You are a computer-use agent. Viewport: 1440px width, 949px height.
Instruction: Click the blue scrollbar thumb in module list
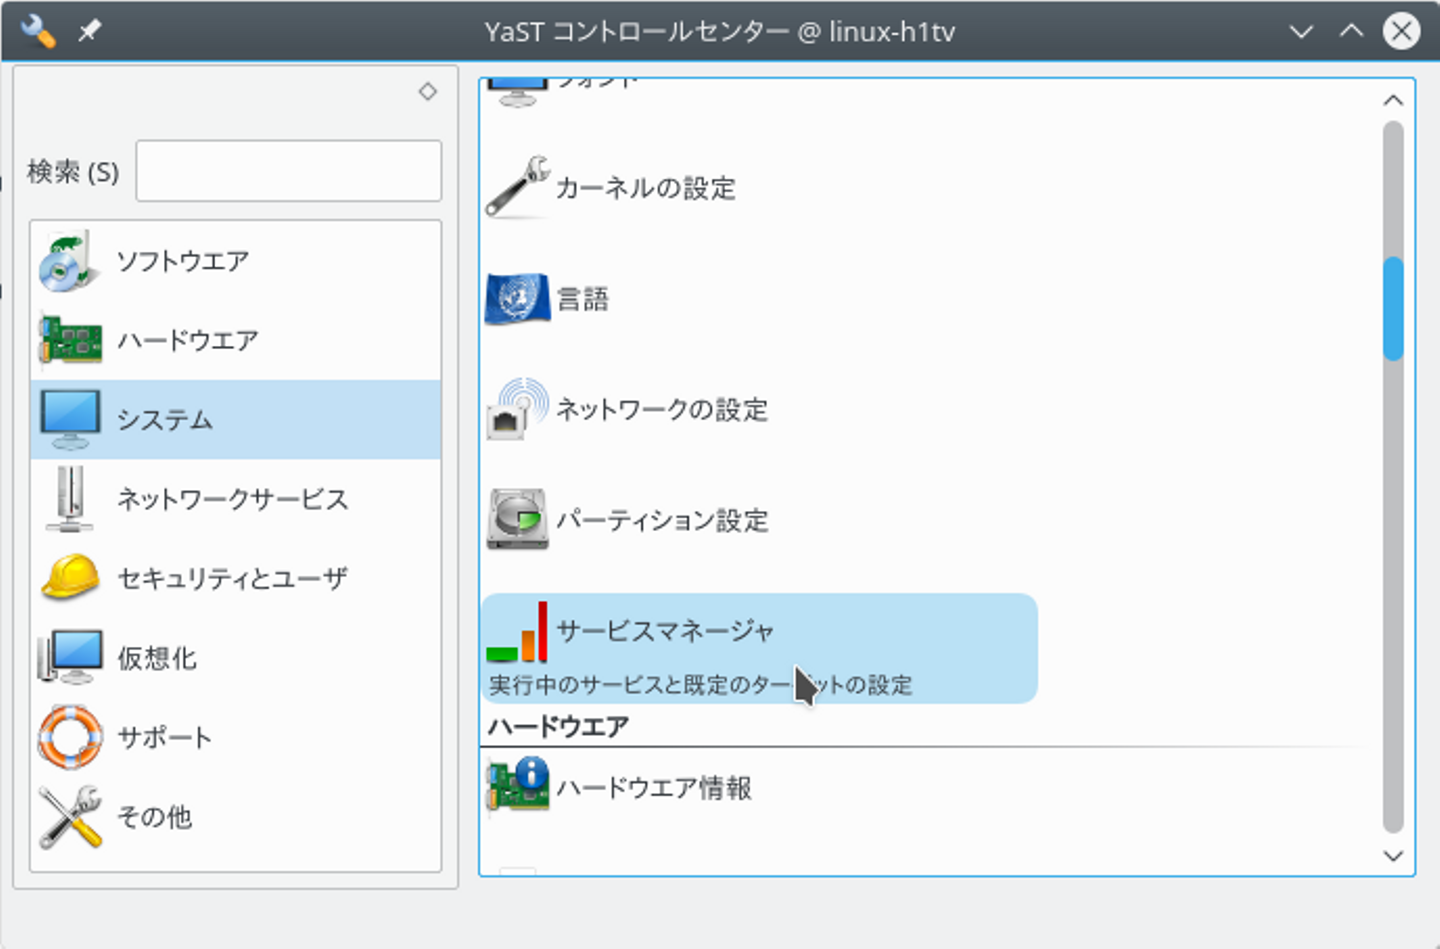click(1393, 308)
